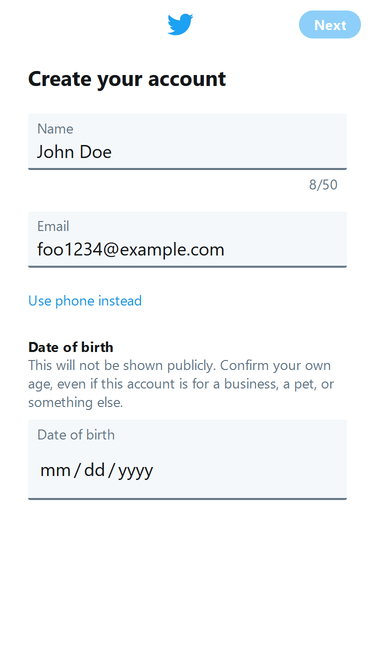This screenshot has height=667, width=375.
Task: Focus the Name input field
Action: (x=188, y=142)
